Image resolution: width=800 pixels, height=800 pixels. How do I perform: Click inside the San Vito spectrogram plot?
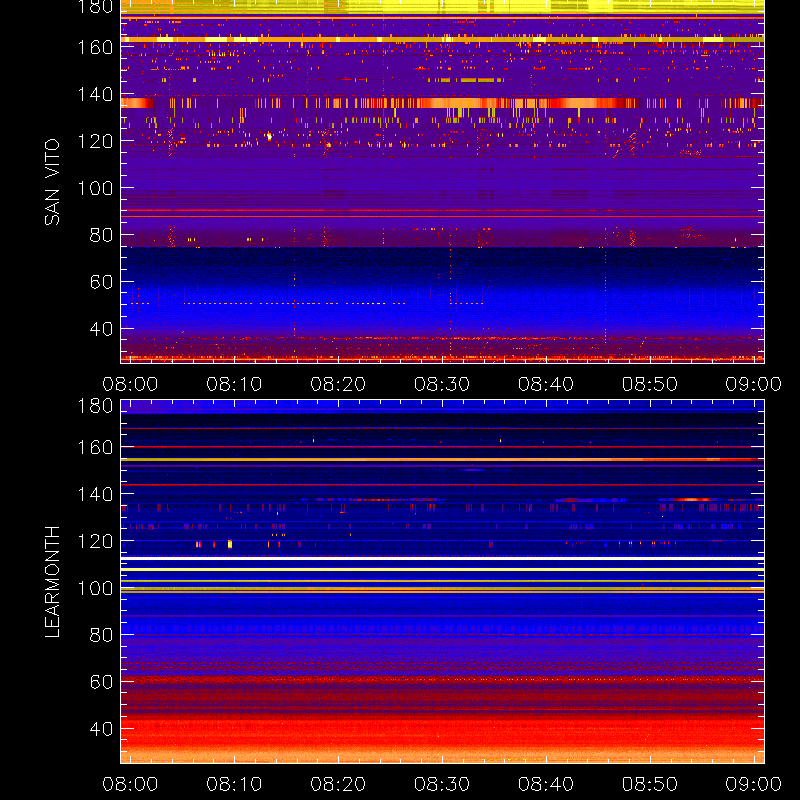442,182
